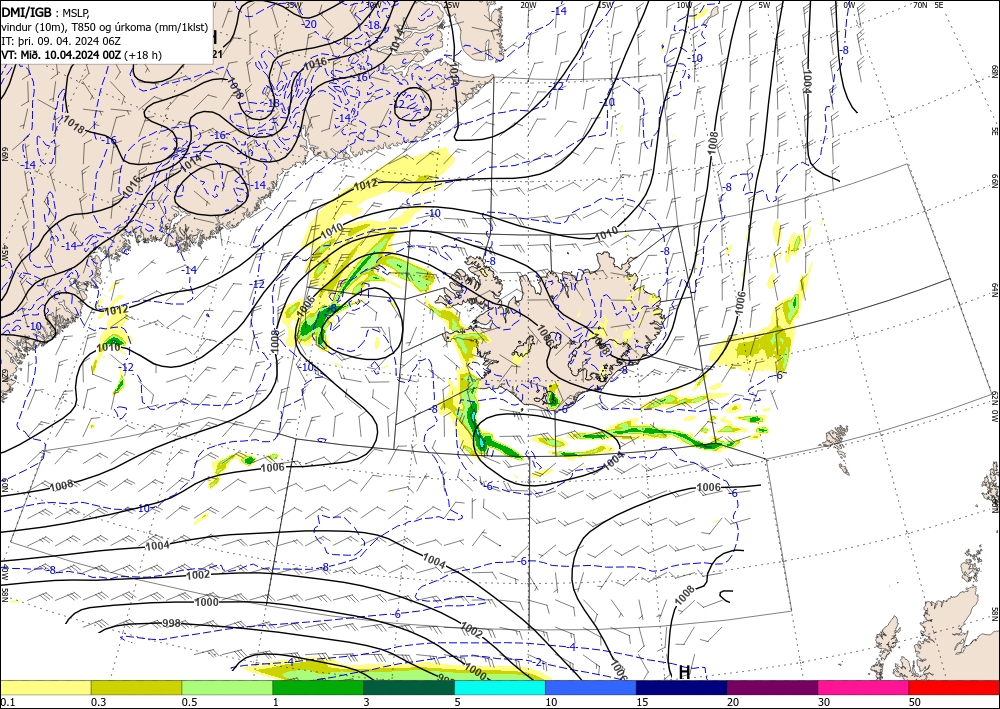Click the pink 30 mm legend swatch
1000x709 pixels.
(x=864, y=687)
